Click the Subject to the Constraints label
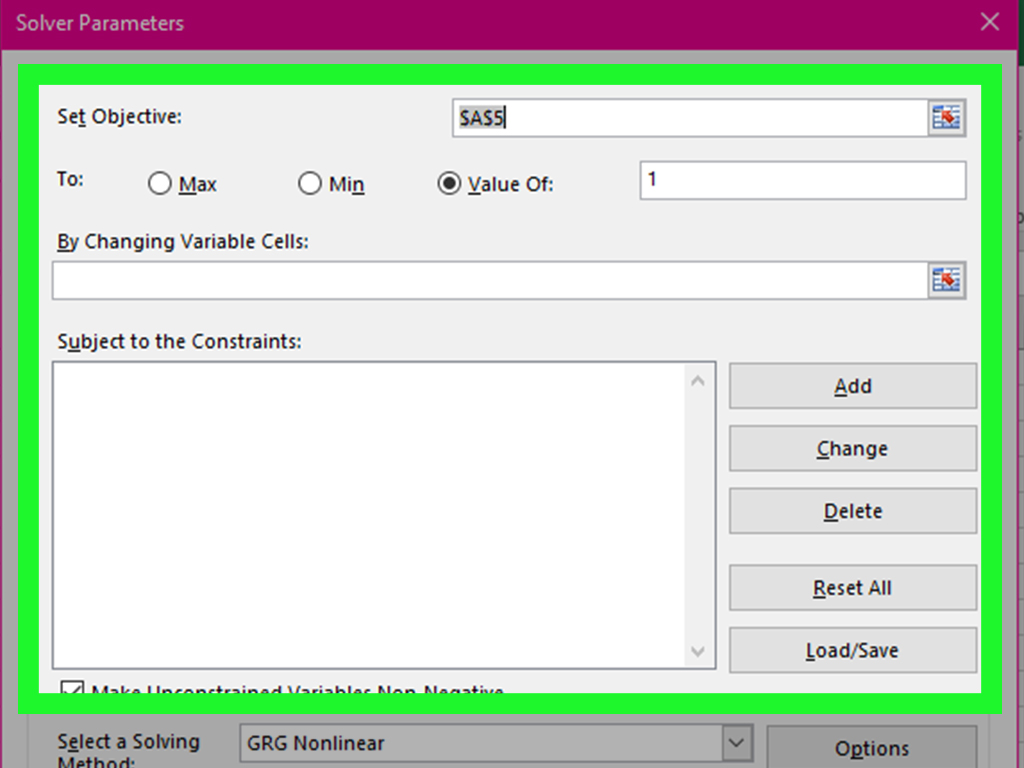The height and width of the screenshot is (768, 1024). pyautogui.click(x=180, y=342)
